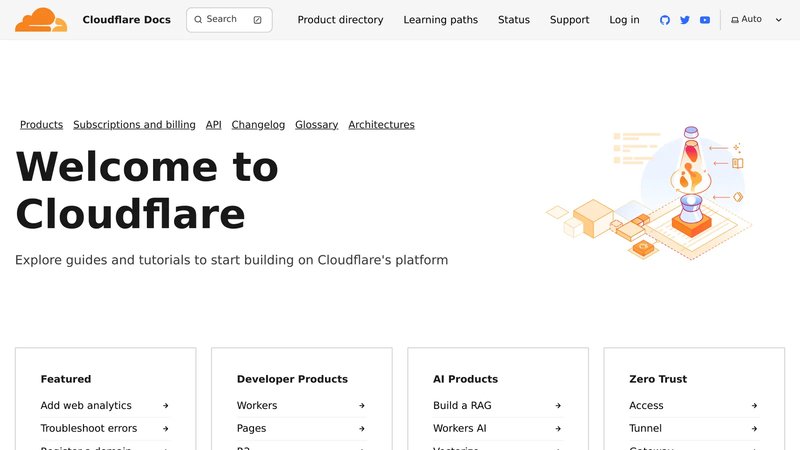The width and height of the screenshot is (800, 450).
Task: Open the GitHub icon link
Action: 665,20
